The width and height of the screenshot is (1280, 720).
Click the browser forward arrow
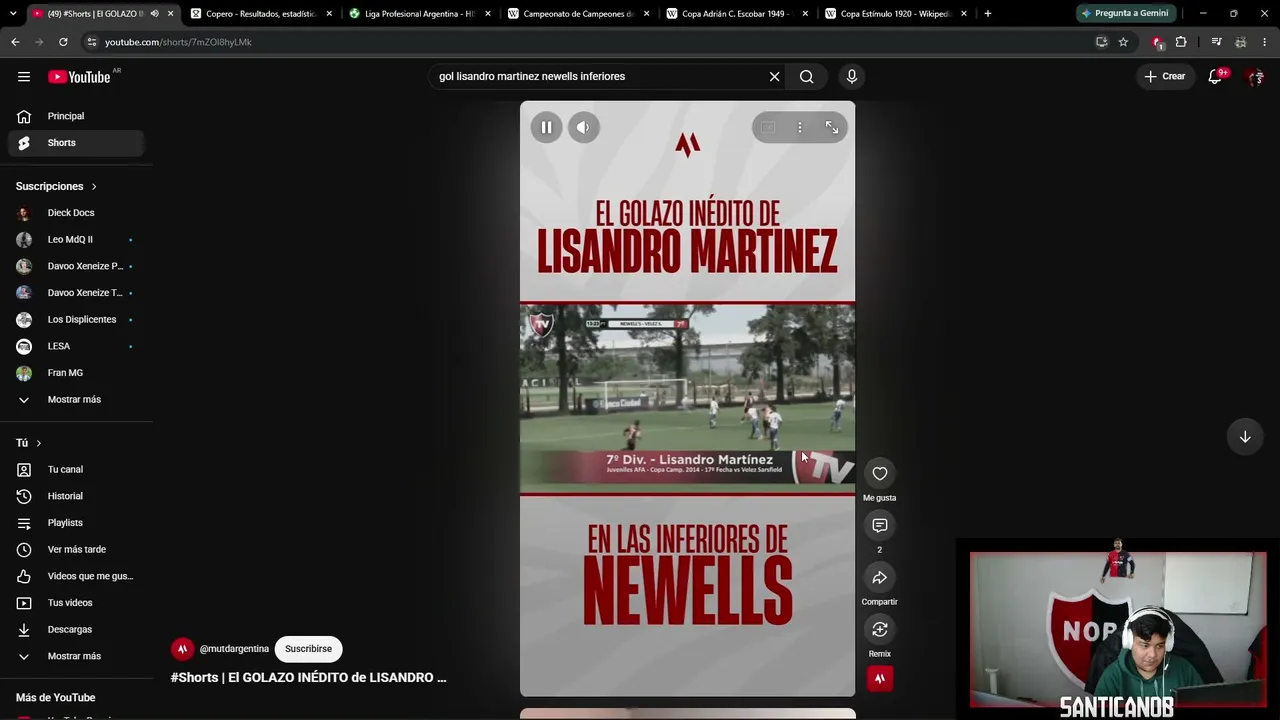click(x=39, y=42)
